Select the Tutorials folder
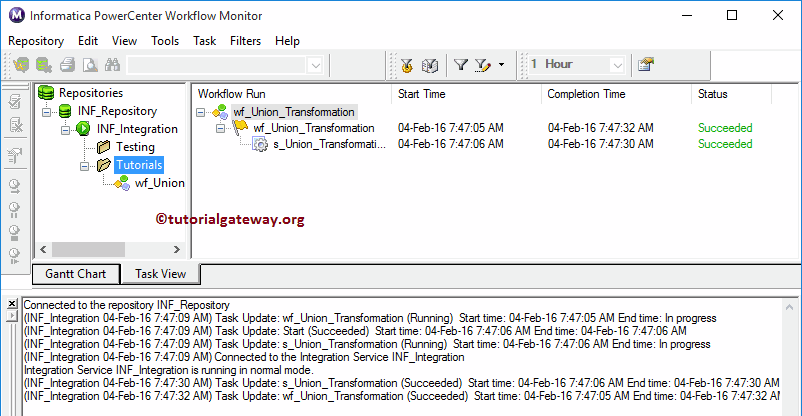The image size is (802, 416). 139,165
